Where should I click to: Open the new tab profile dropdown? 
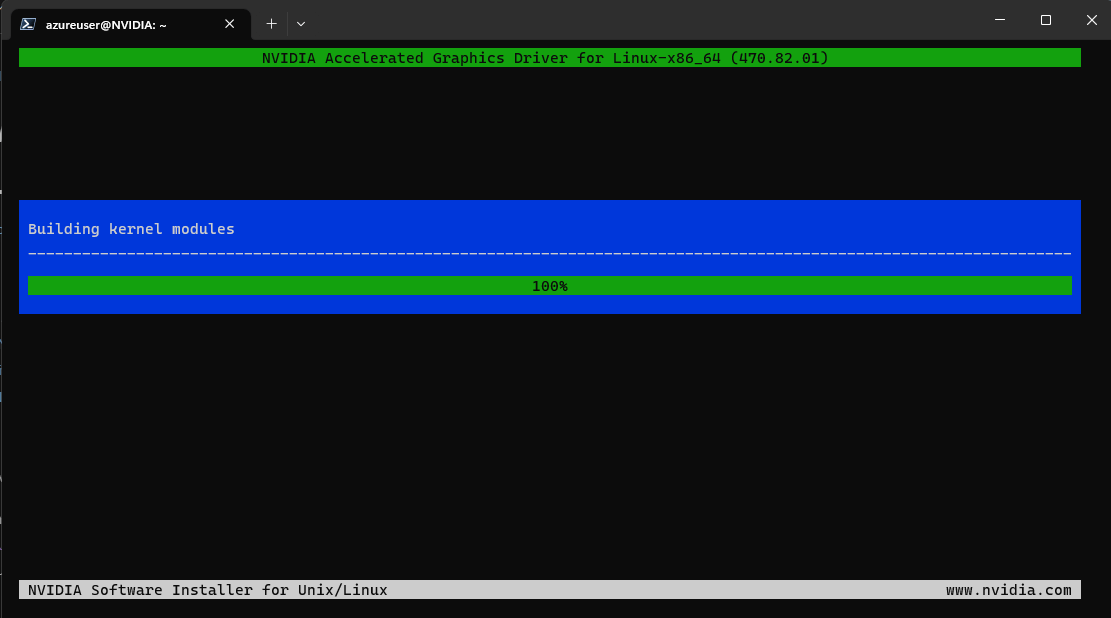click(x=301, y=24)
